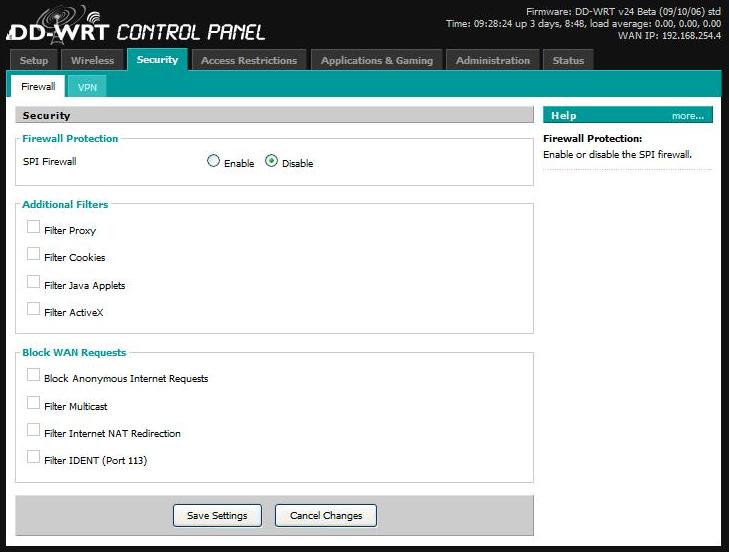Select the Firewall sub-tab
The width and height of the screenshot is (729, 552).
(x=38, y=86)
